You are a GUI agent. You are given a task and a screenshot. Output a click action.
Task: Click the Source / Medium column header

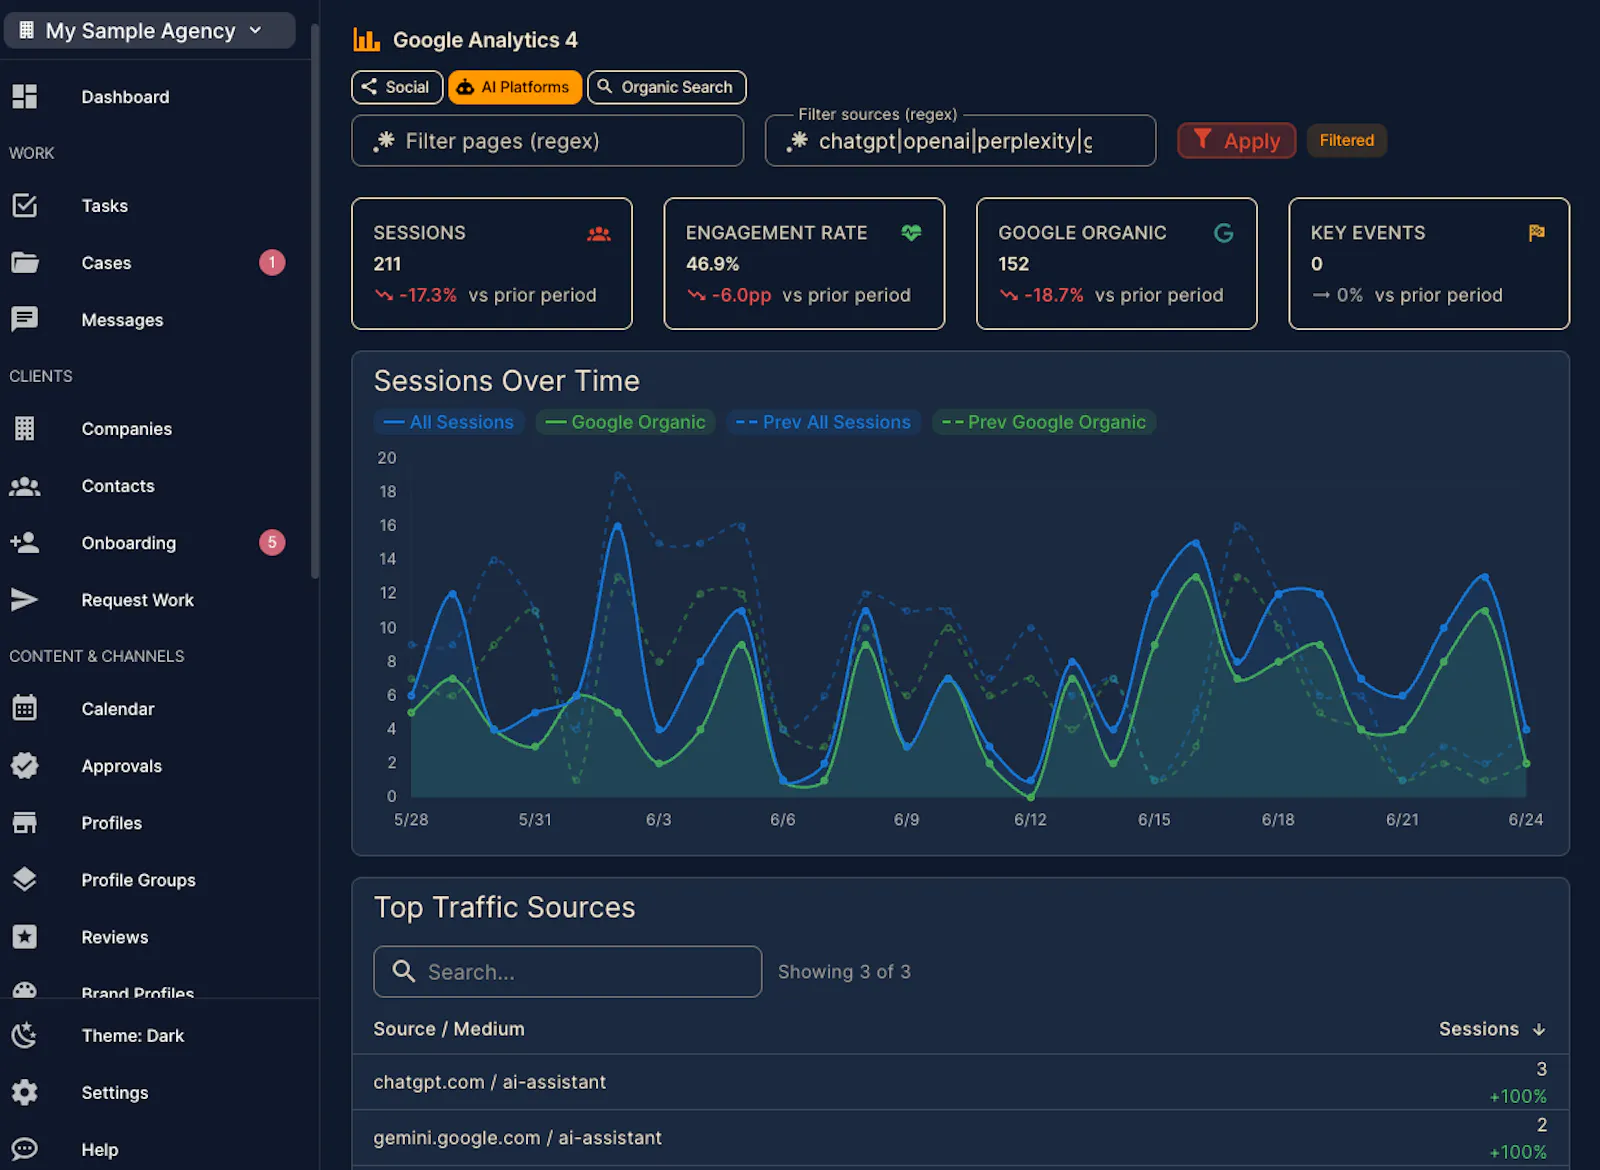coord(449,1029)
